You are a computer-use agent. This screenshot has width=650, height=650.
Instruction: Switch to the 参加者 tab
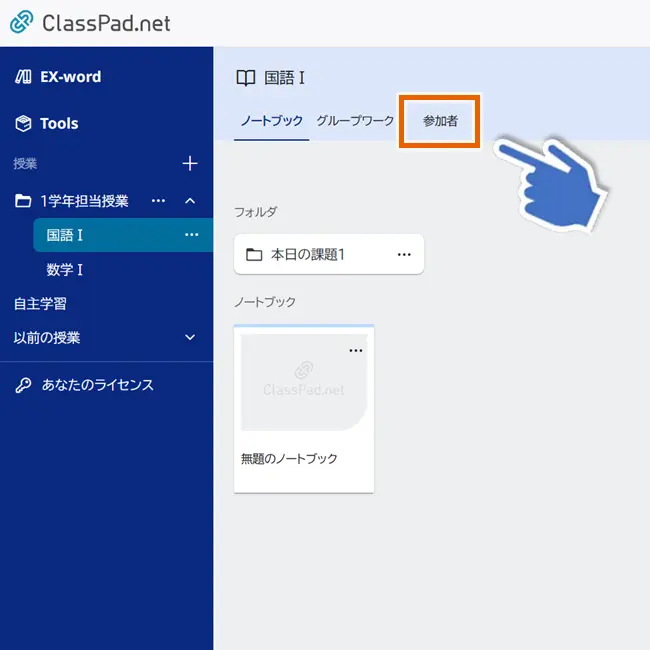[440, 121]
